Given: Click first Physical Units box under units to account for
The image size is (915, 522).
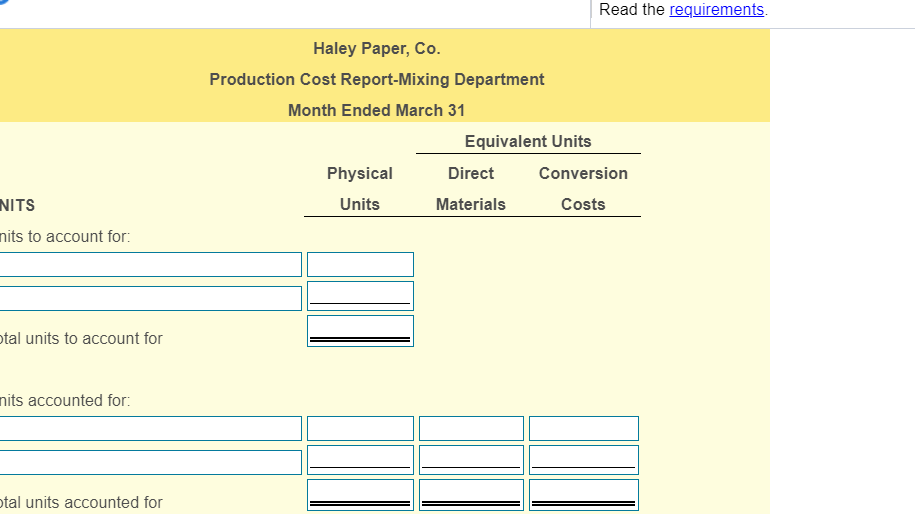Looking at the screenshot, I should pos(360,265).
